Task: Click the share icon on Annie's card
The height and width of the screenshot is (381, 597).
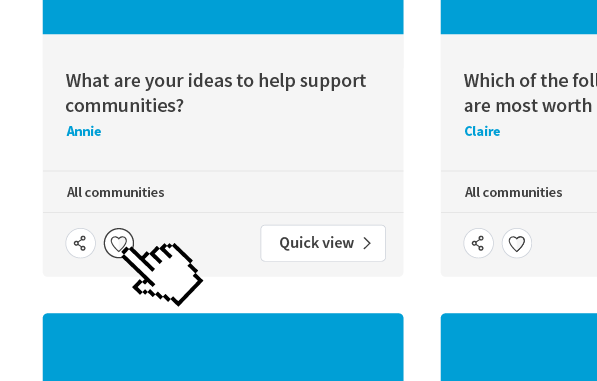Action: (x=80, y=243)
